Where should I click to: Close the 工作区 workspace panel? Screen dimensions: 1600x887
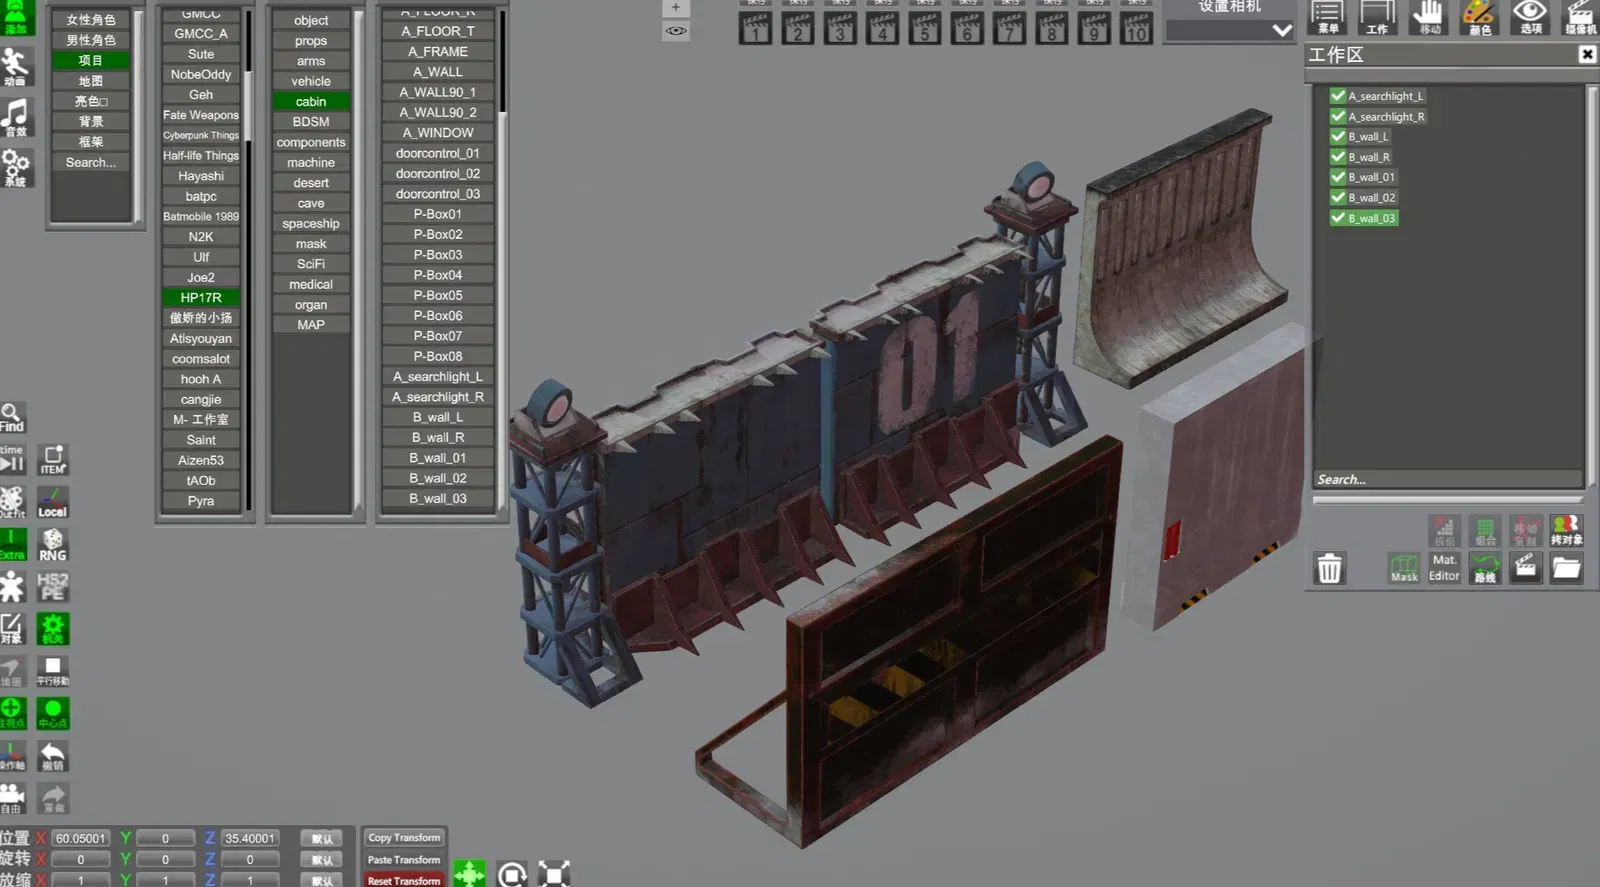click(1587, 54)
